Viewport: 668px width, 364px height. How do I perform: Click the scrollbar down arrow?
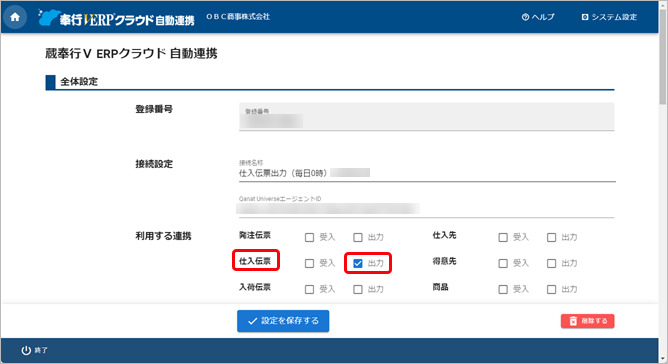point(662,359)
